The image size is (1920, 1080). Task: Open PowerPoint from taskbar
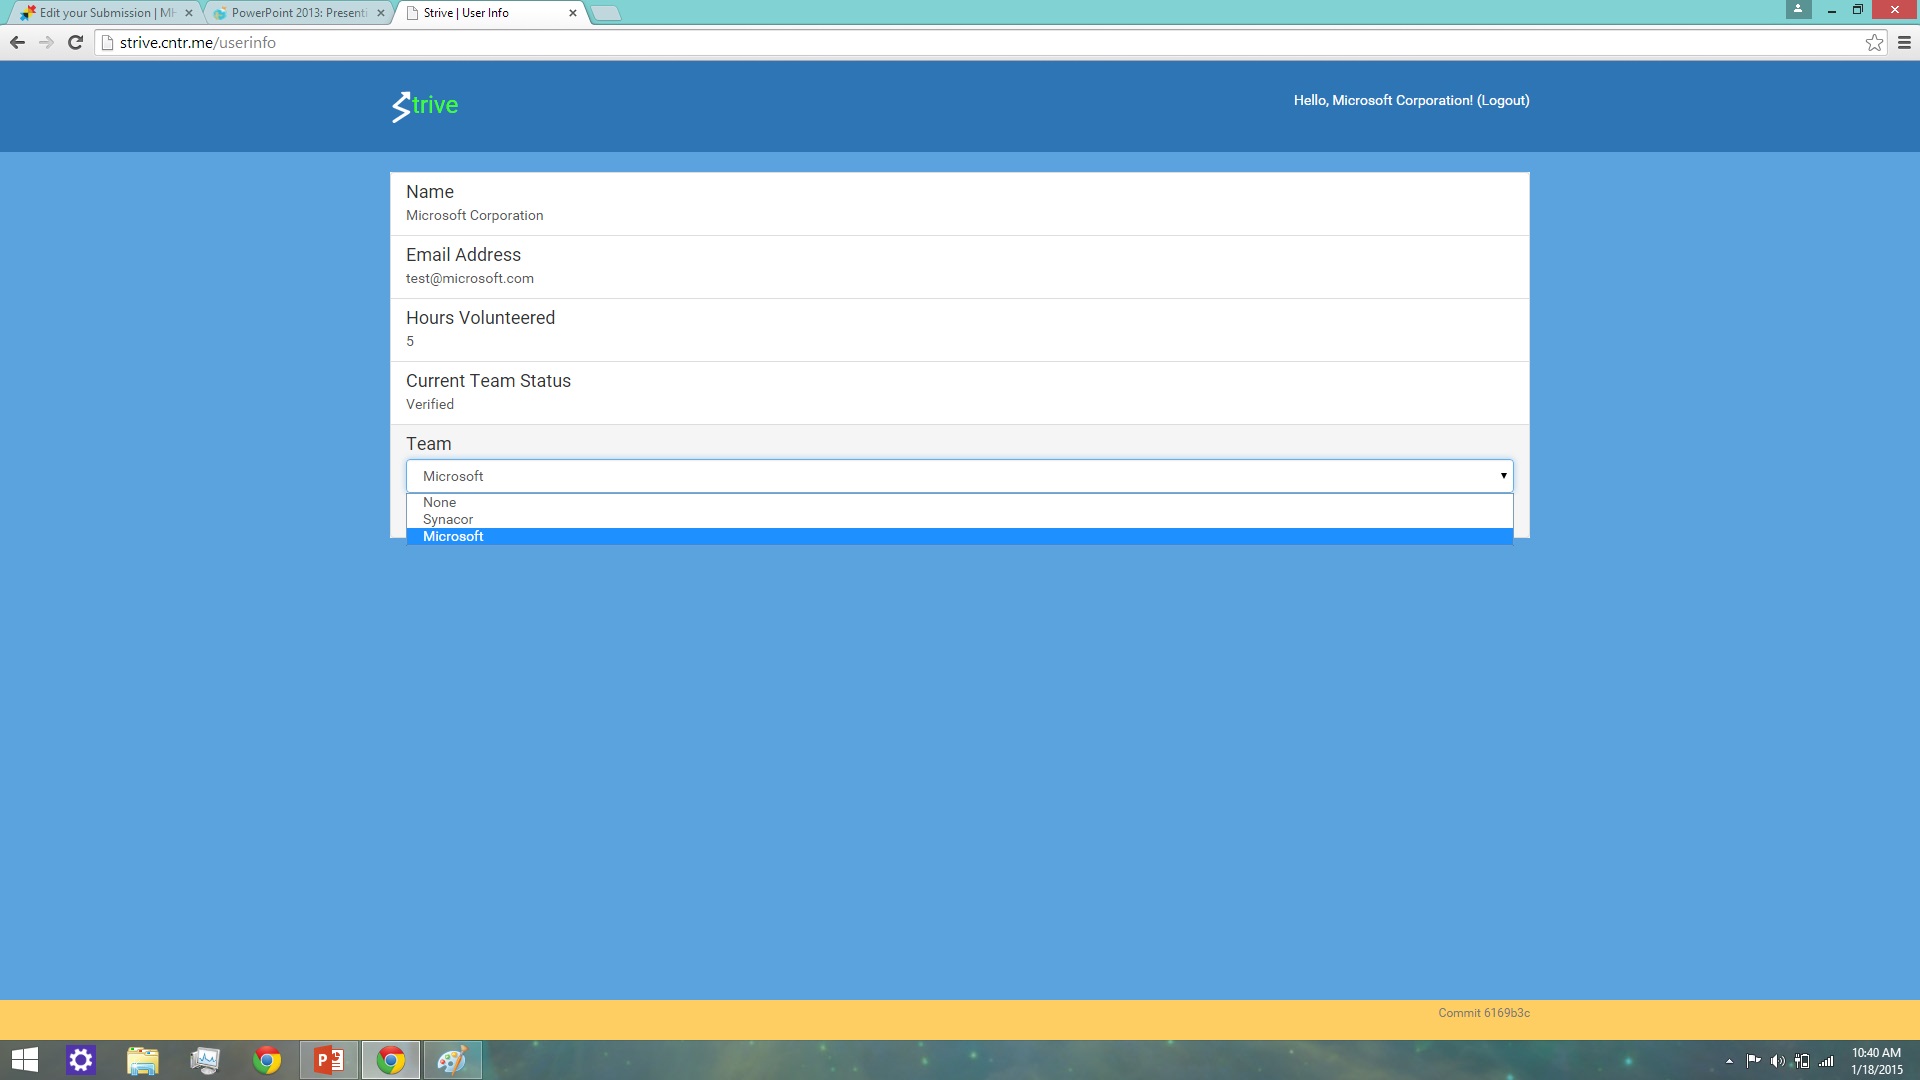coord(329,1060)
